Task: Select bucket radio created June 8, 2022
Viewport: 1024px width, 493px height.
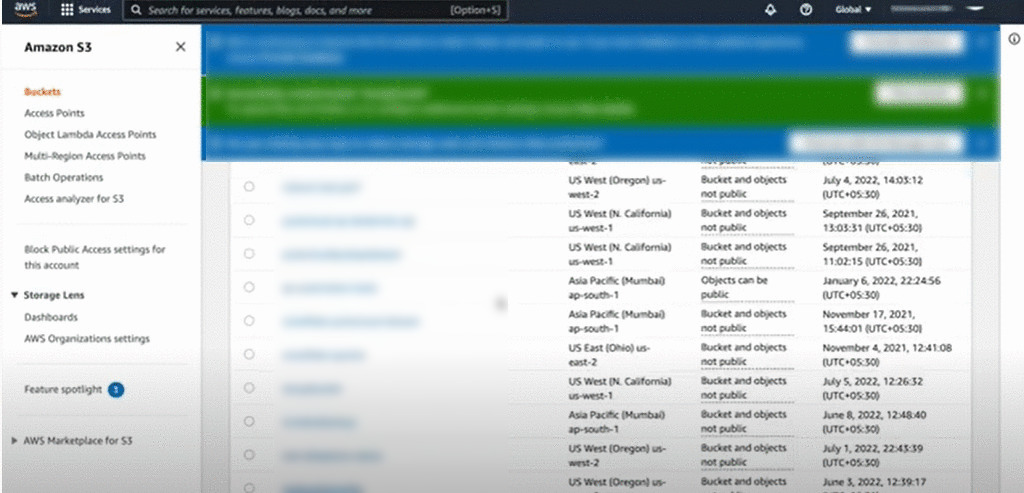Action: [x=249, y=421]
